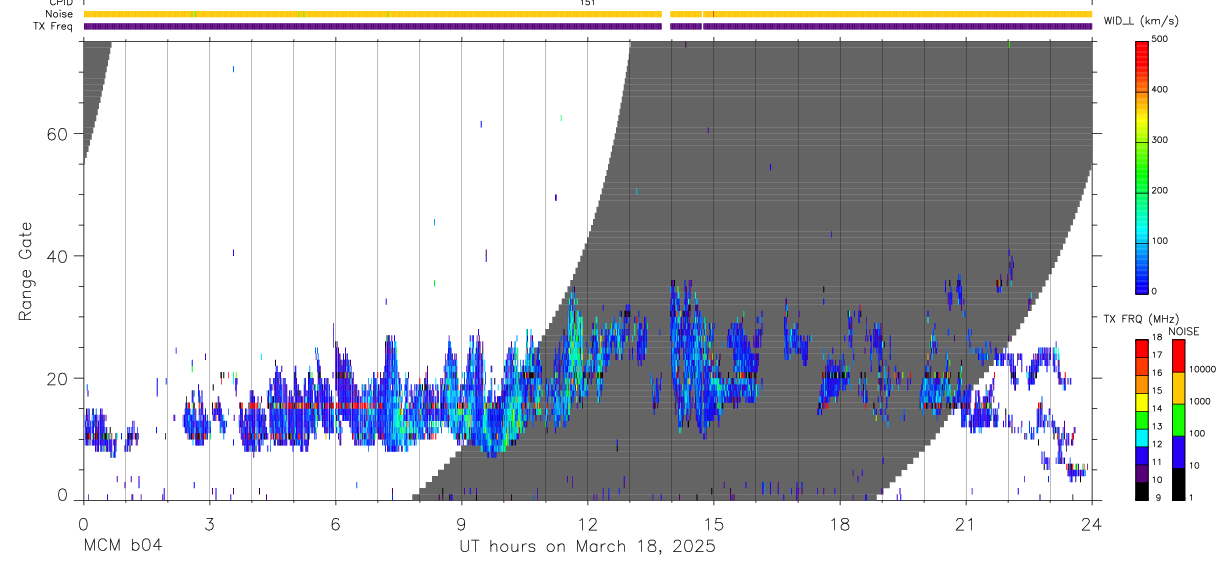Click the '9' tick on the UT hours axis
Viewport: 1228px width, 567px height.
click(461, 523)
